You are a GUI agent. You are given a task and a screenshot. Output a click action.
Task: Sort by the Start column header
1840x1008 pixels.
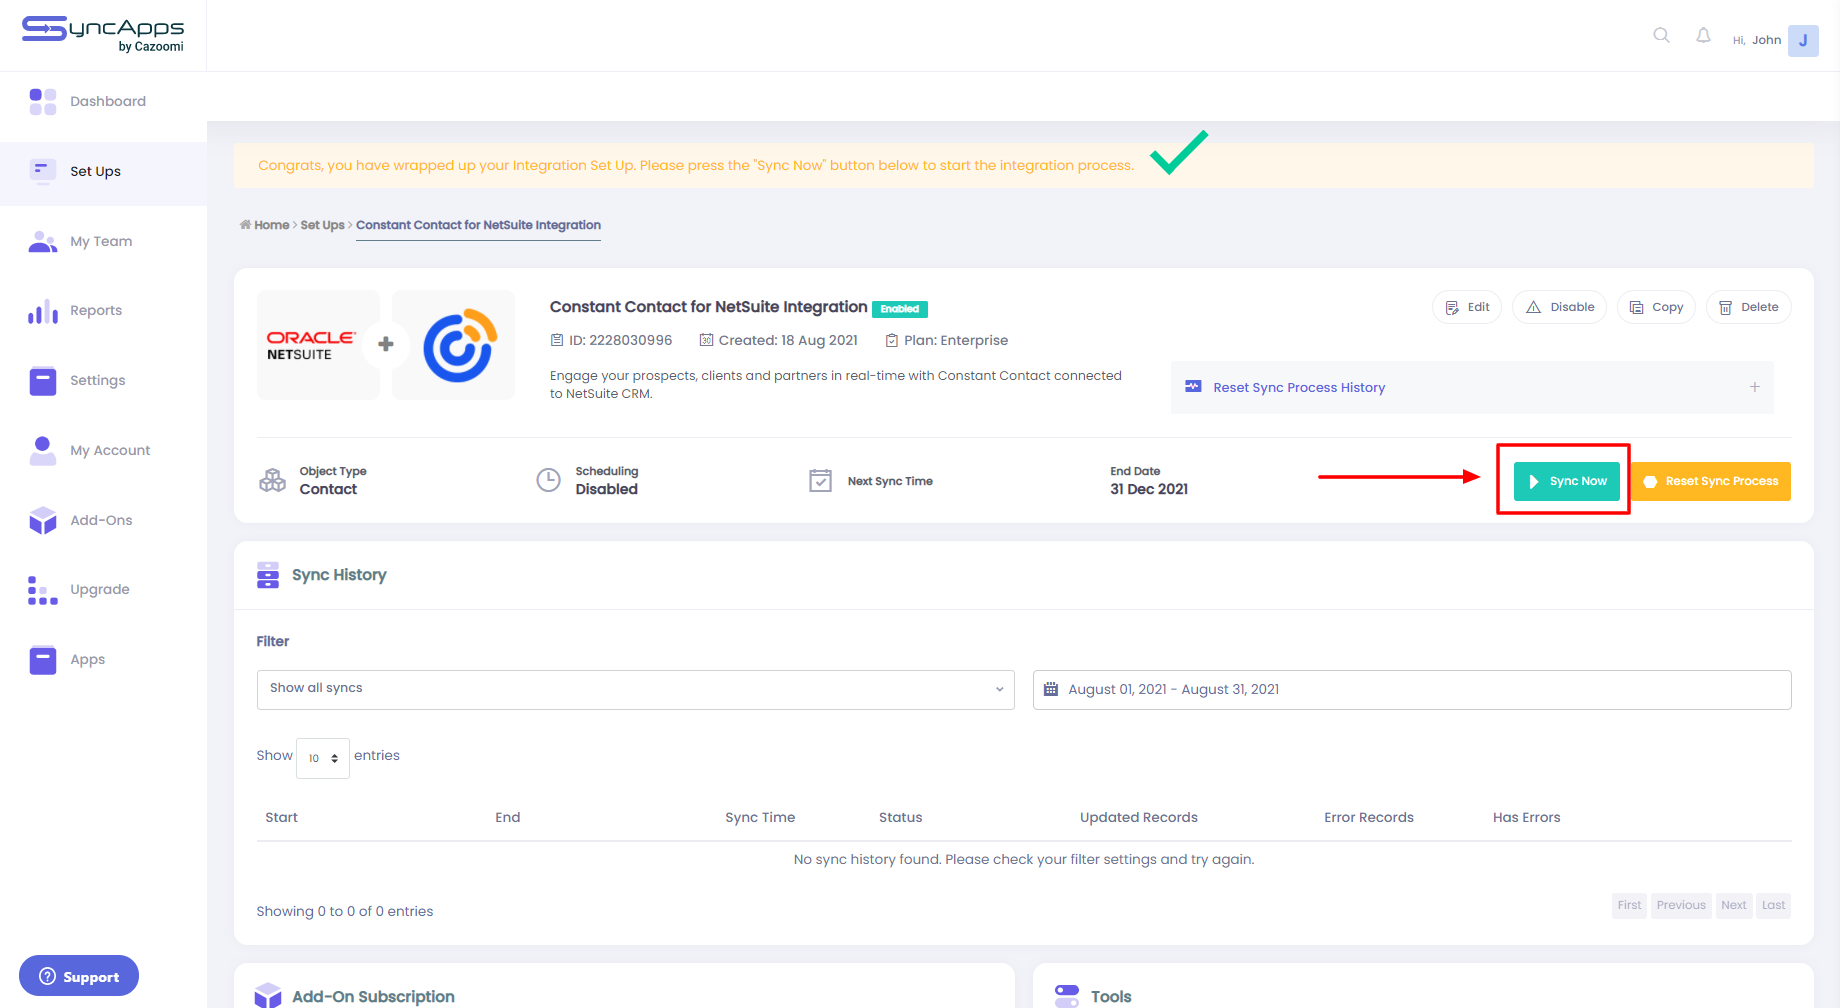[281, 817]
